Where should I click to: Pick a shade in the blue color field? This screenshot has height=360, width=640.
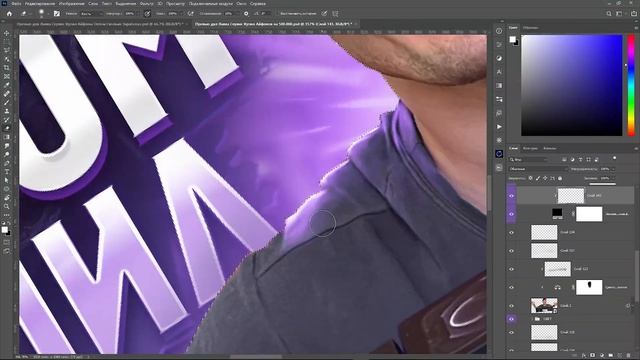[572, 85]
